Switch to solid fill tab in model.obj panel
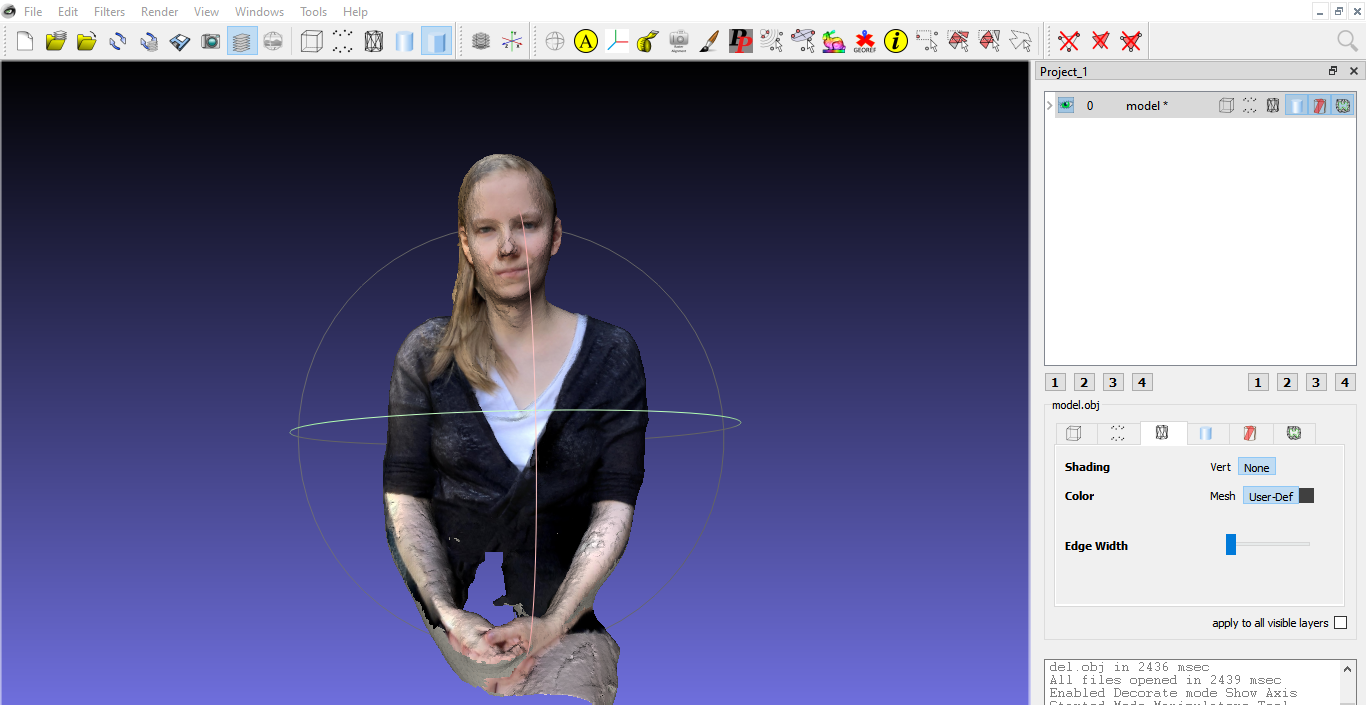 (x=1207, y=433)
